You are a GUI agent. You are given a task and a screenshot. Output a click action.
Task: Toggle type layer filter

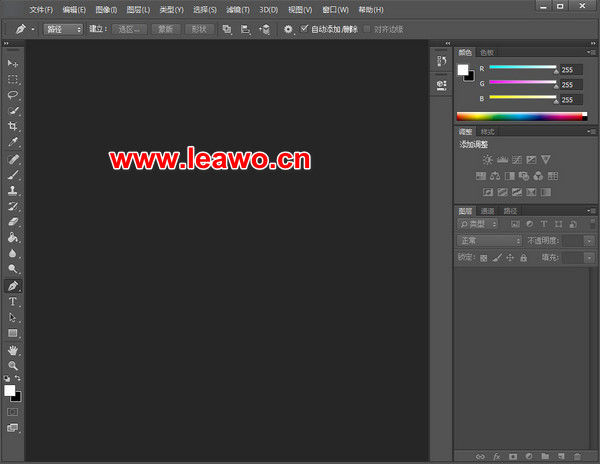(544, 224)
